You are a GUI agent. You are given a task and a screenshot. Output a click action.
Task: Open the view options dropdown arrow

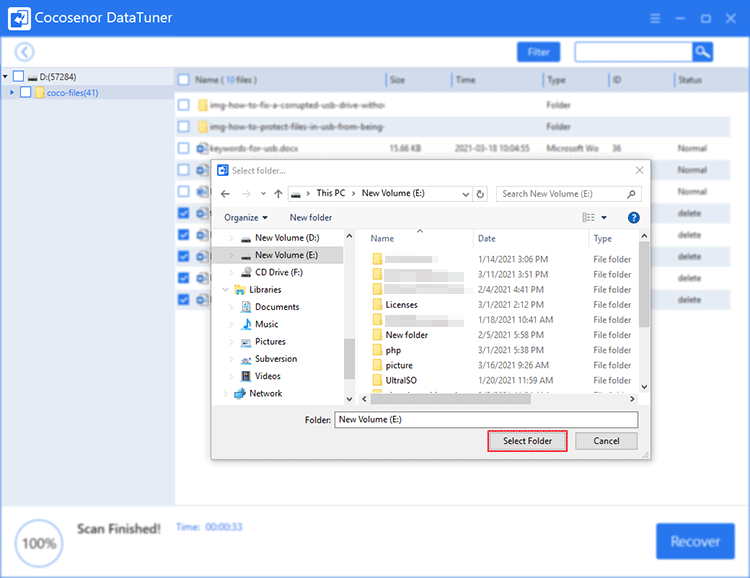[604, 218]
